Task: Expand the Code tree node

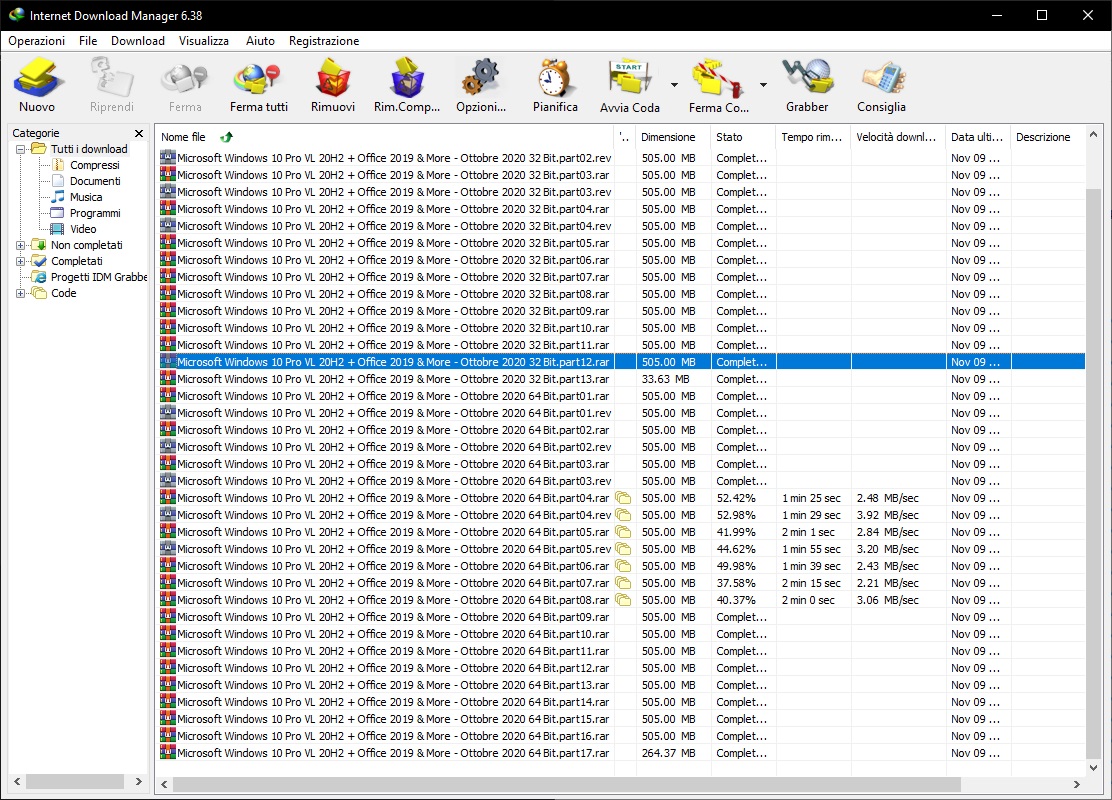Action: [x=21, y=293]
